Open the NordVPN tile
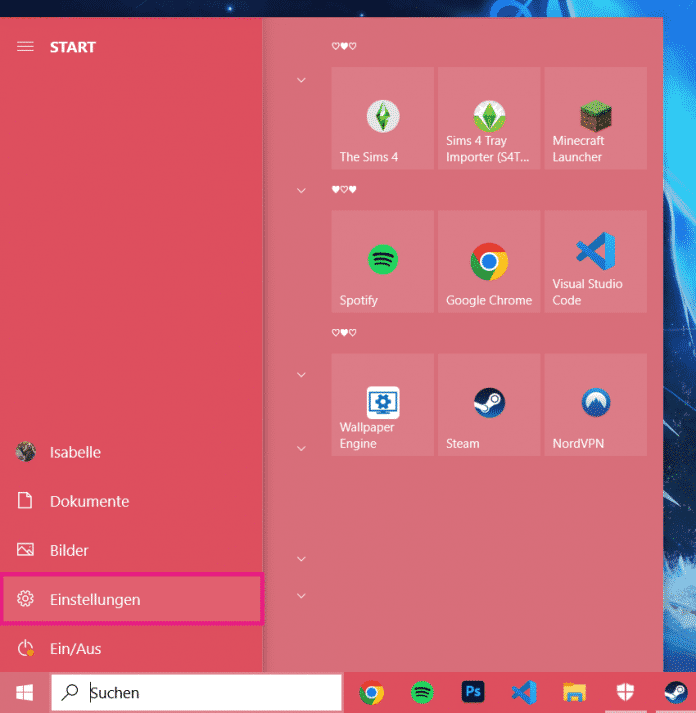This screenshot has height=713, width=696. [x=595, y=405]
